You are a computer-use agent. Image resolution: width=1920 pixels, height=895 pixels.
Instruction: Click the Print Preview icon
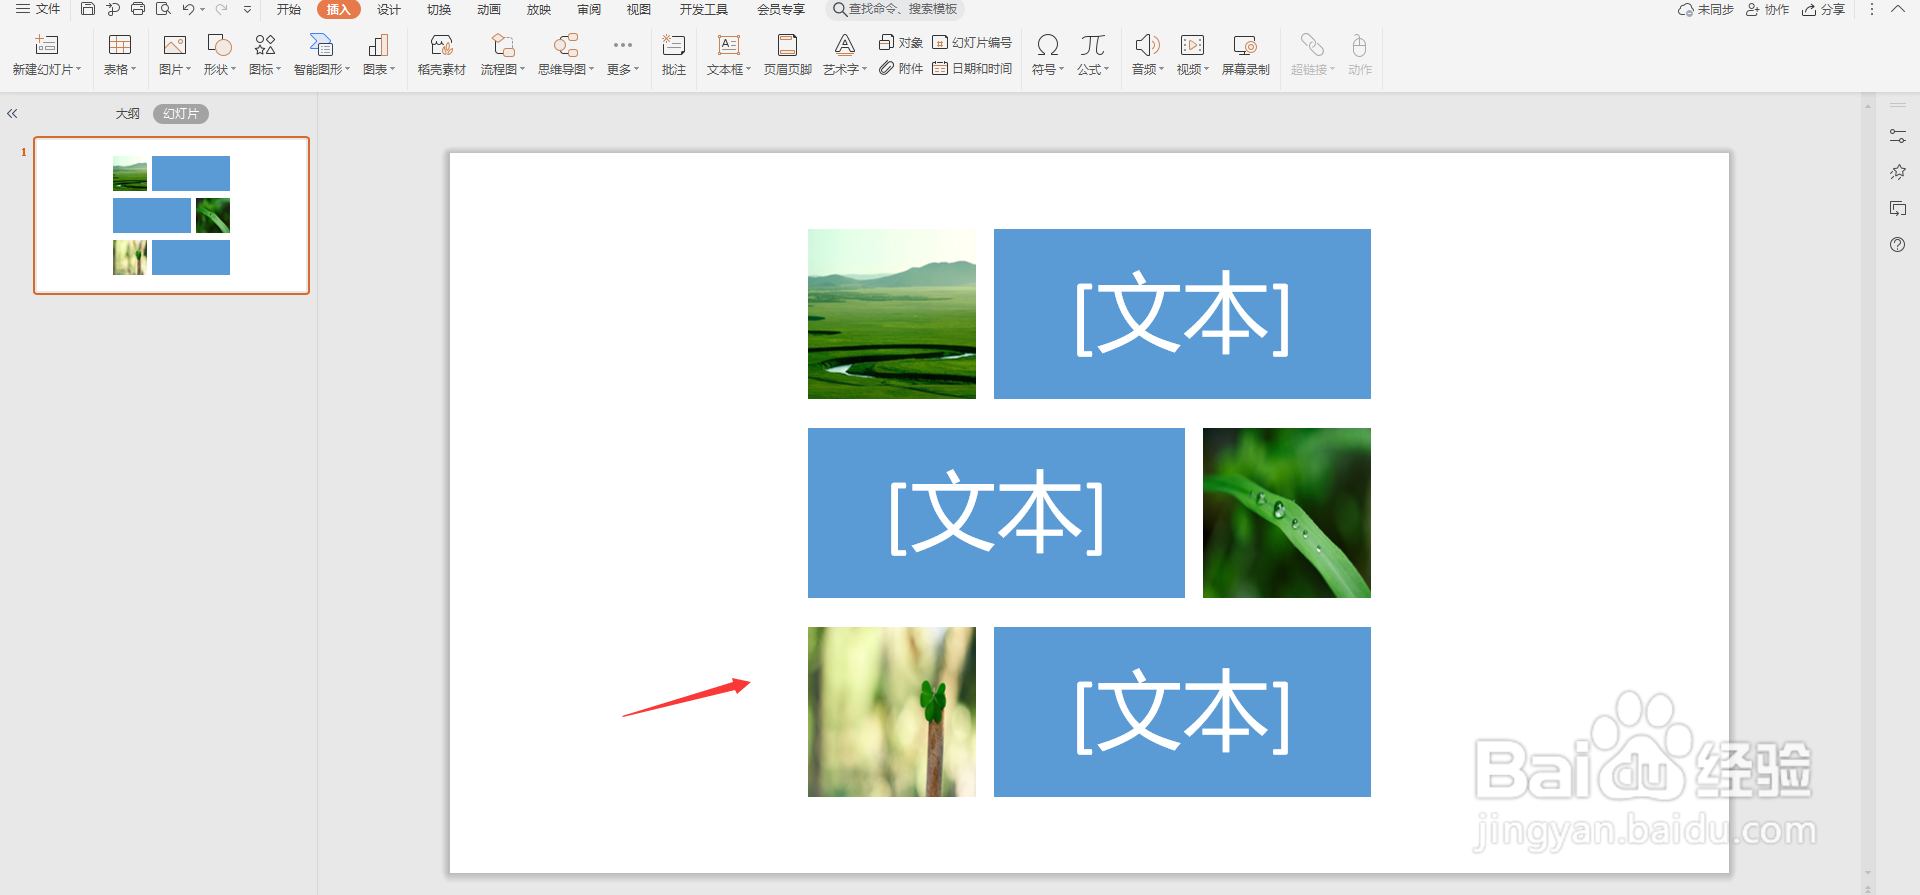point(163,9)
